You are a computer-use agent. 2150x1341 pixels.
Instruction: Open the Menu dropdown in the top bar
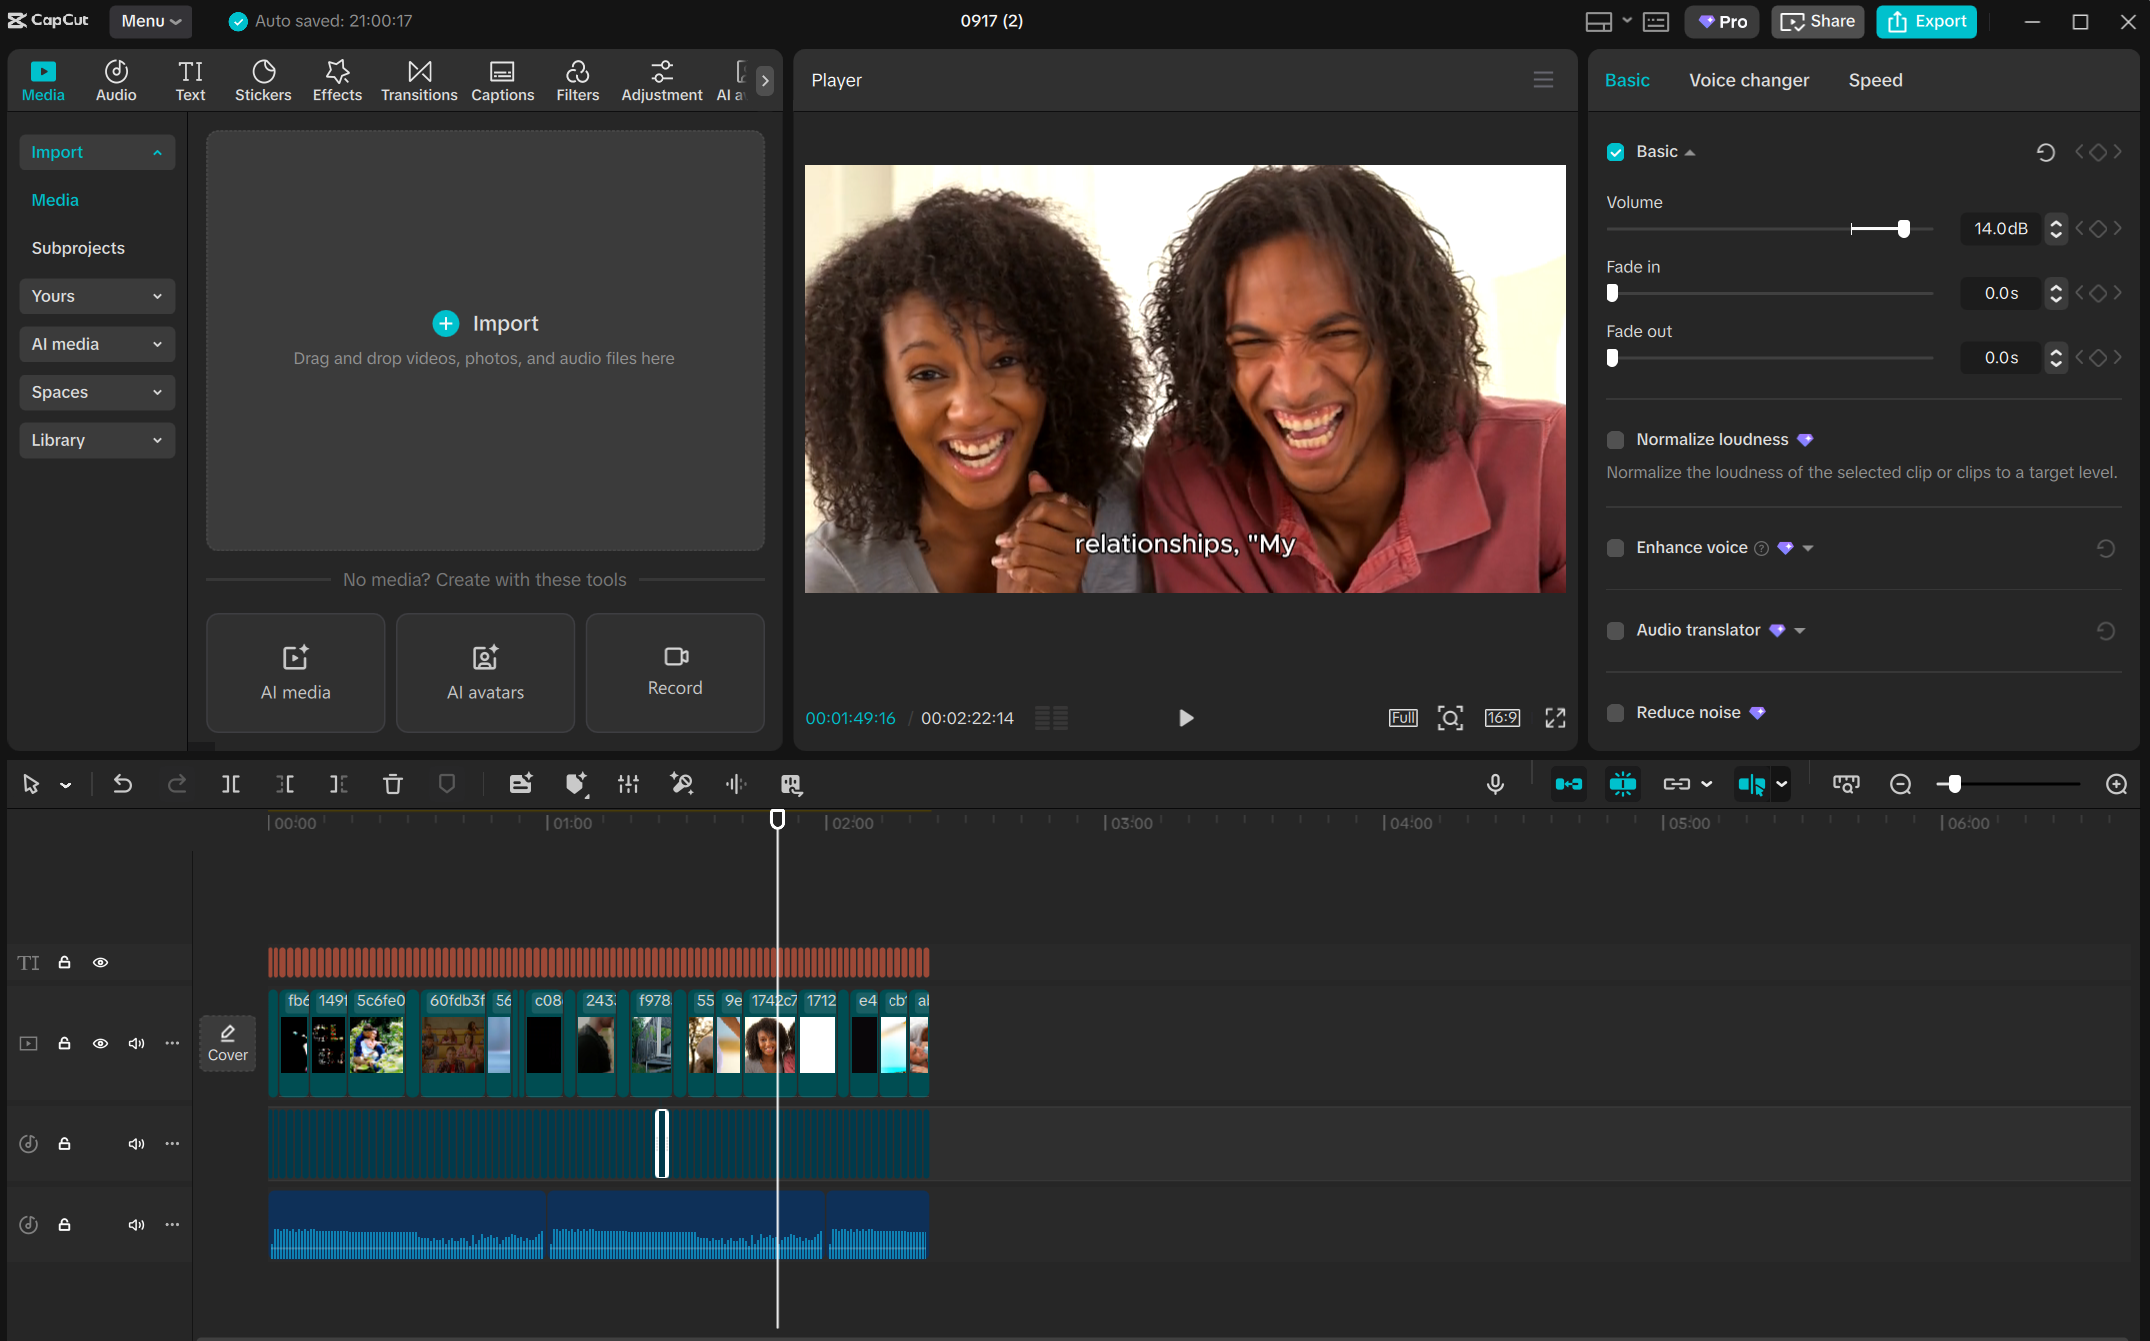150,21
